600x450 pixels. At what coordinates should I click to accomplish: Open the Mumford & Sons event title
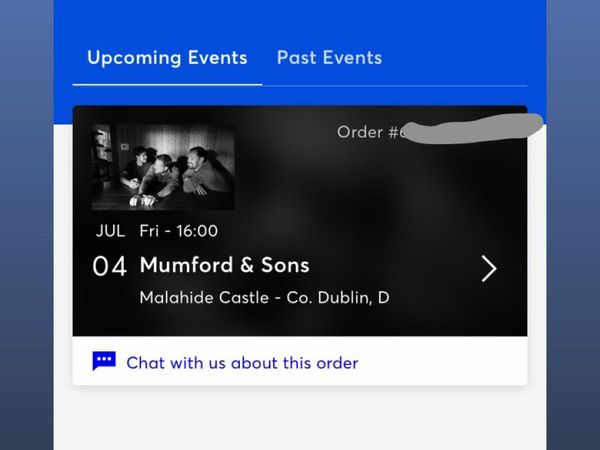point(225,265)
